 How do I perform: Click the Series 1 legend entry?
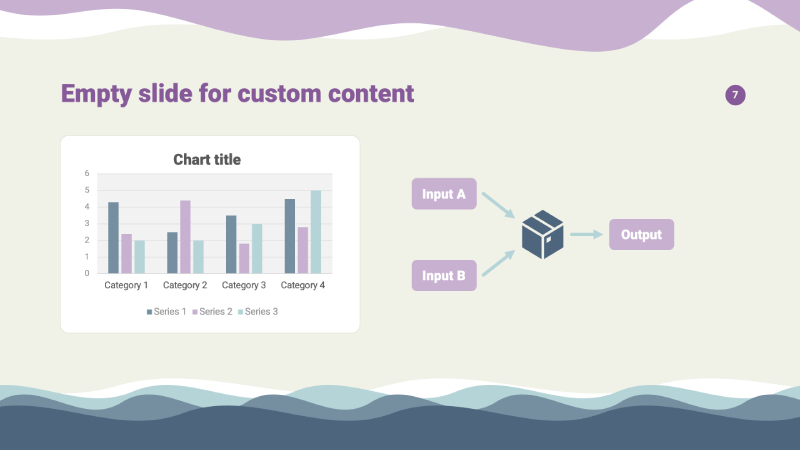167,312
